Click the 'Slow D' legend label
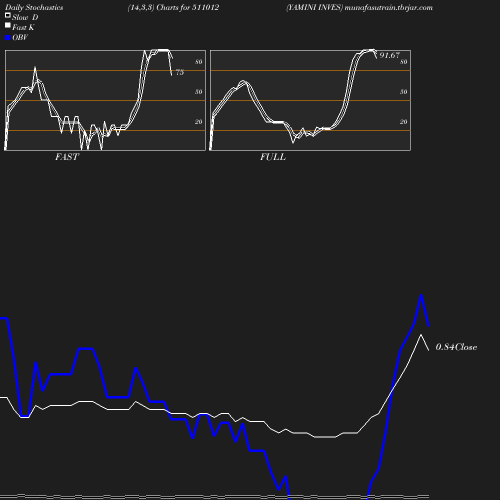This screenshot has width=500, height=500. pos(25,17)
